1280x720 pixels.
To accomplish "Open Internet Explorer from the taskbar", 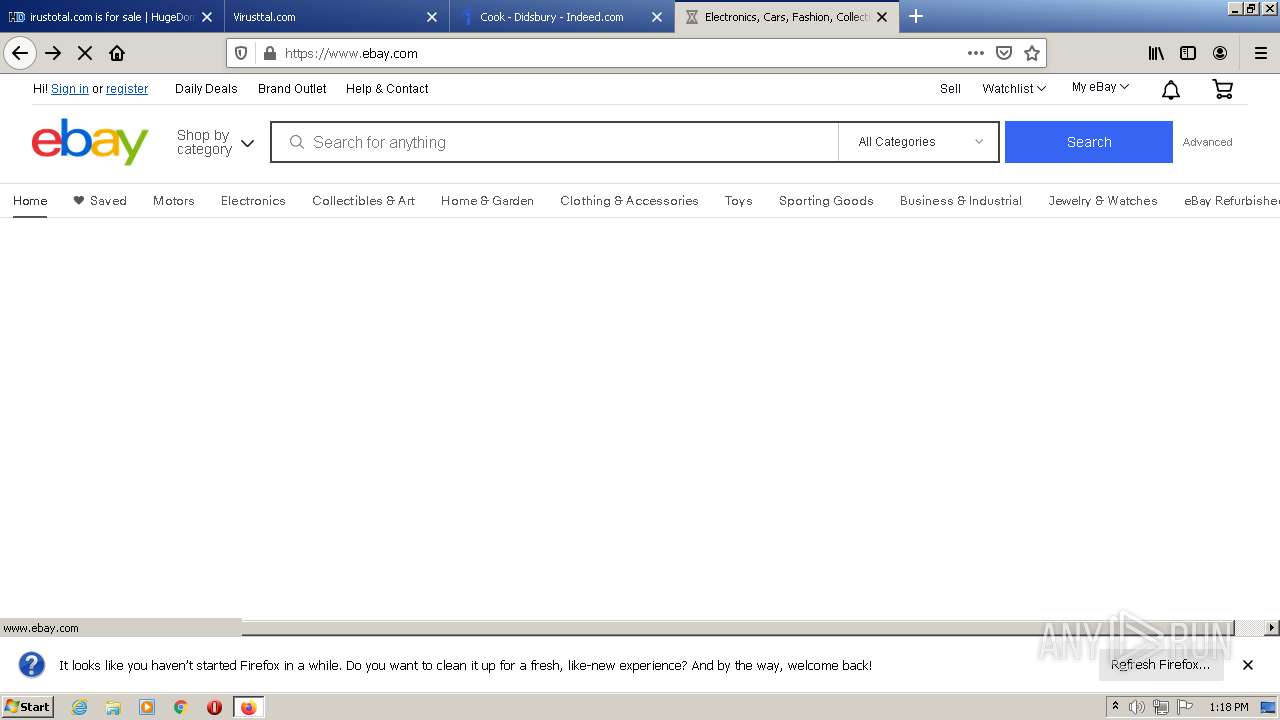I will [x=80, y=707].
